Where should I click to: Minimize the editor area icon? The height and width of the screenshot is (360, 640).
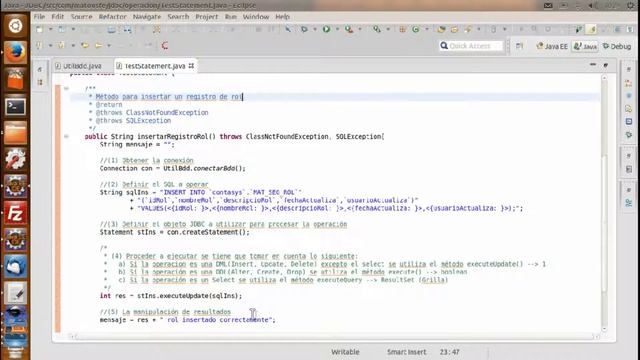click(x=593, y=65)
